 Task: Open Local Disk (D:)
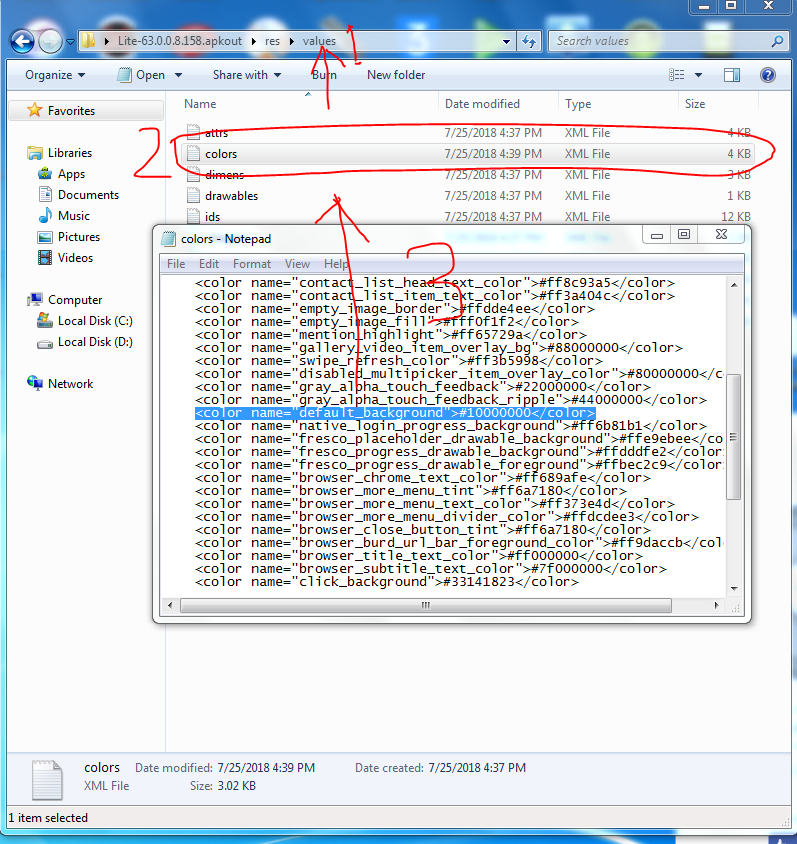point(95,342)
